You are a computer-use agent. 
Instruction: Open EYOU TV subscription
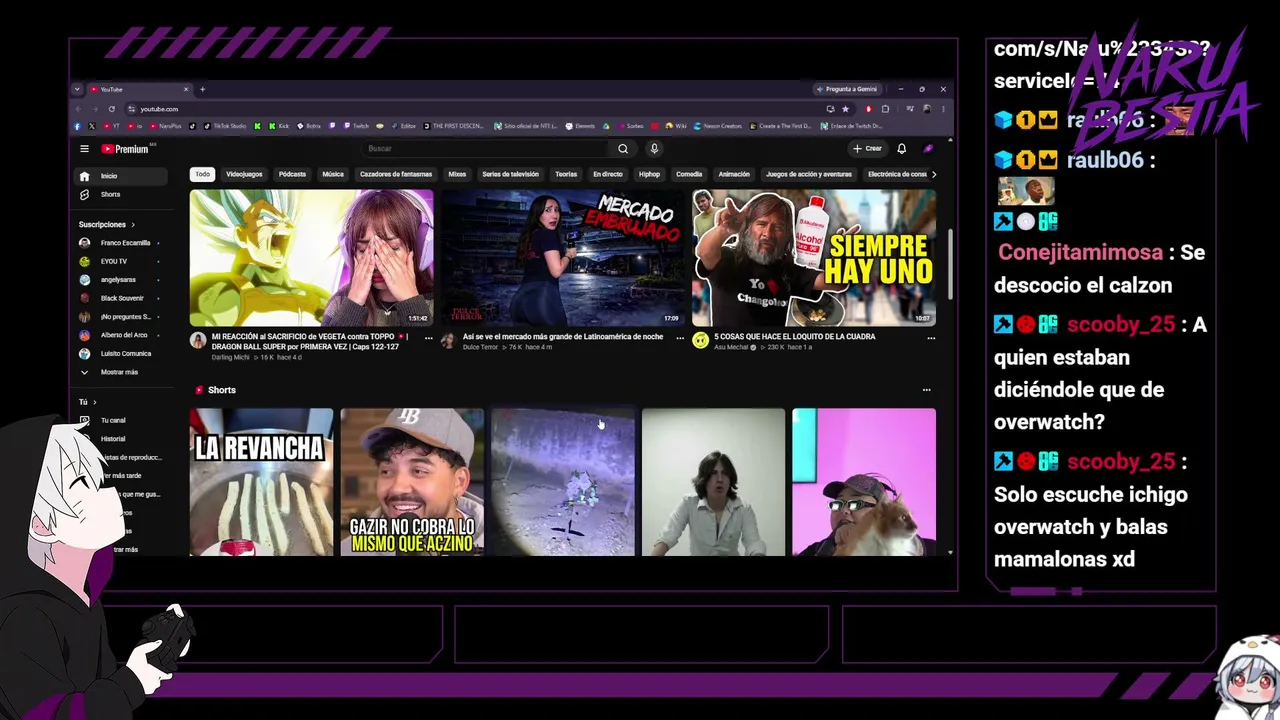pyautogui.click(x=121, y=261)
